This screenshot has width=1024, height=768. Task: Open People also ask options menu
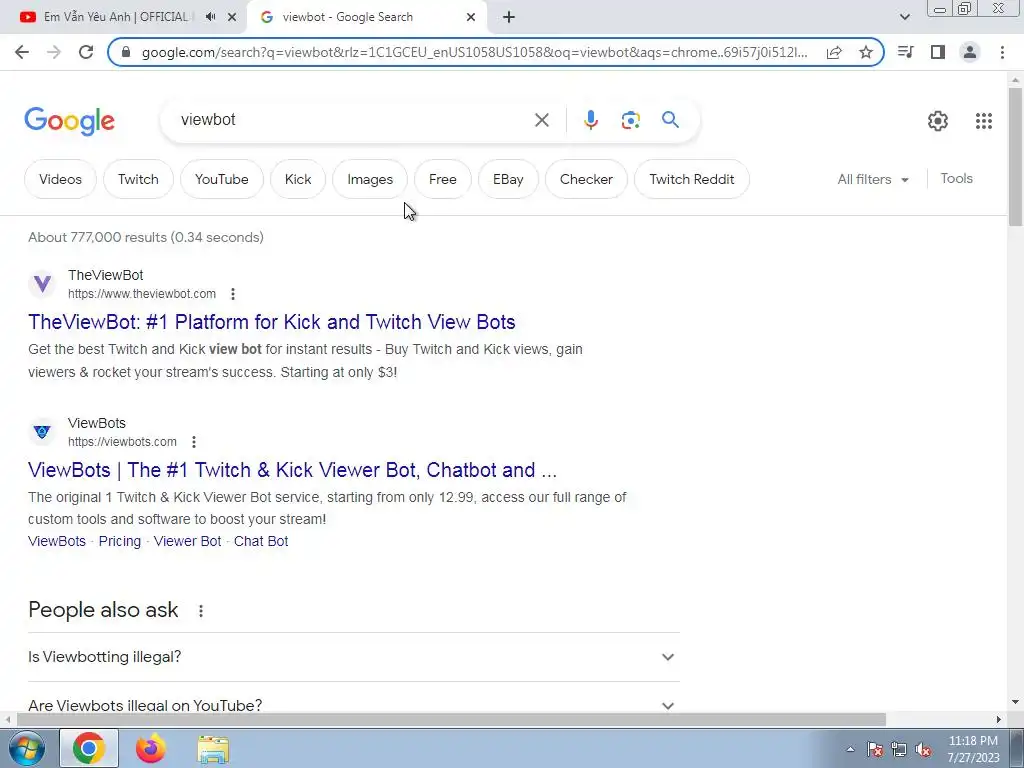click(x=201, y=611)
